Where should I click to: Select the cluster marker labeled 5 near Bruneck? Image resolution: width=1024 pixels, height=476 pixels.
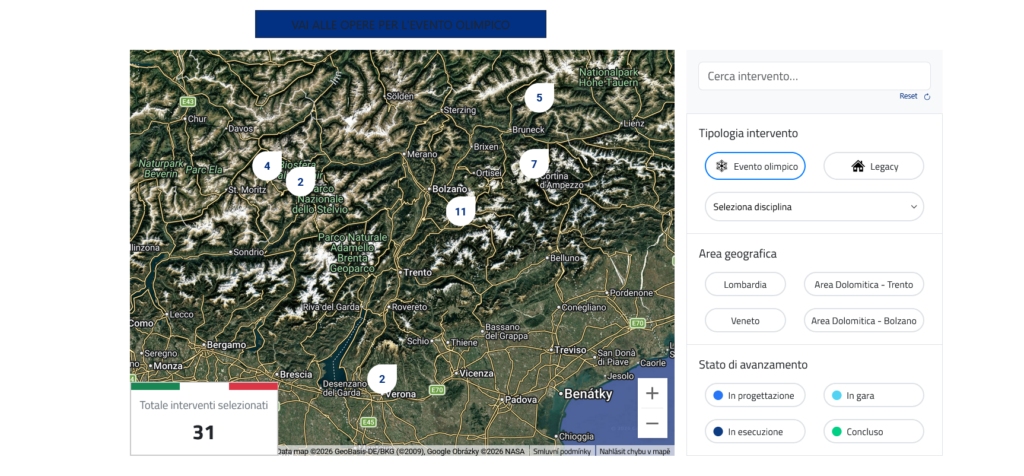539,98
